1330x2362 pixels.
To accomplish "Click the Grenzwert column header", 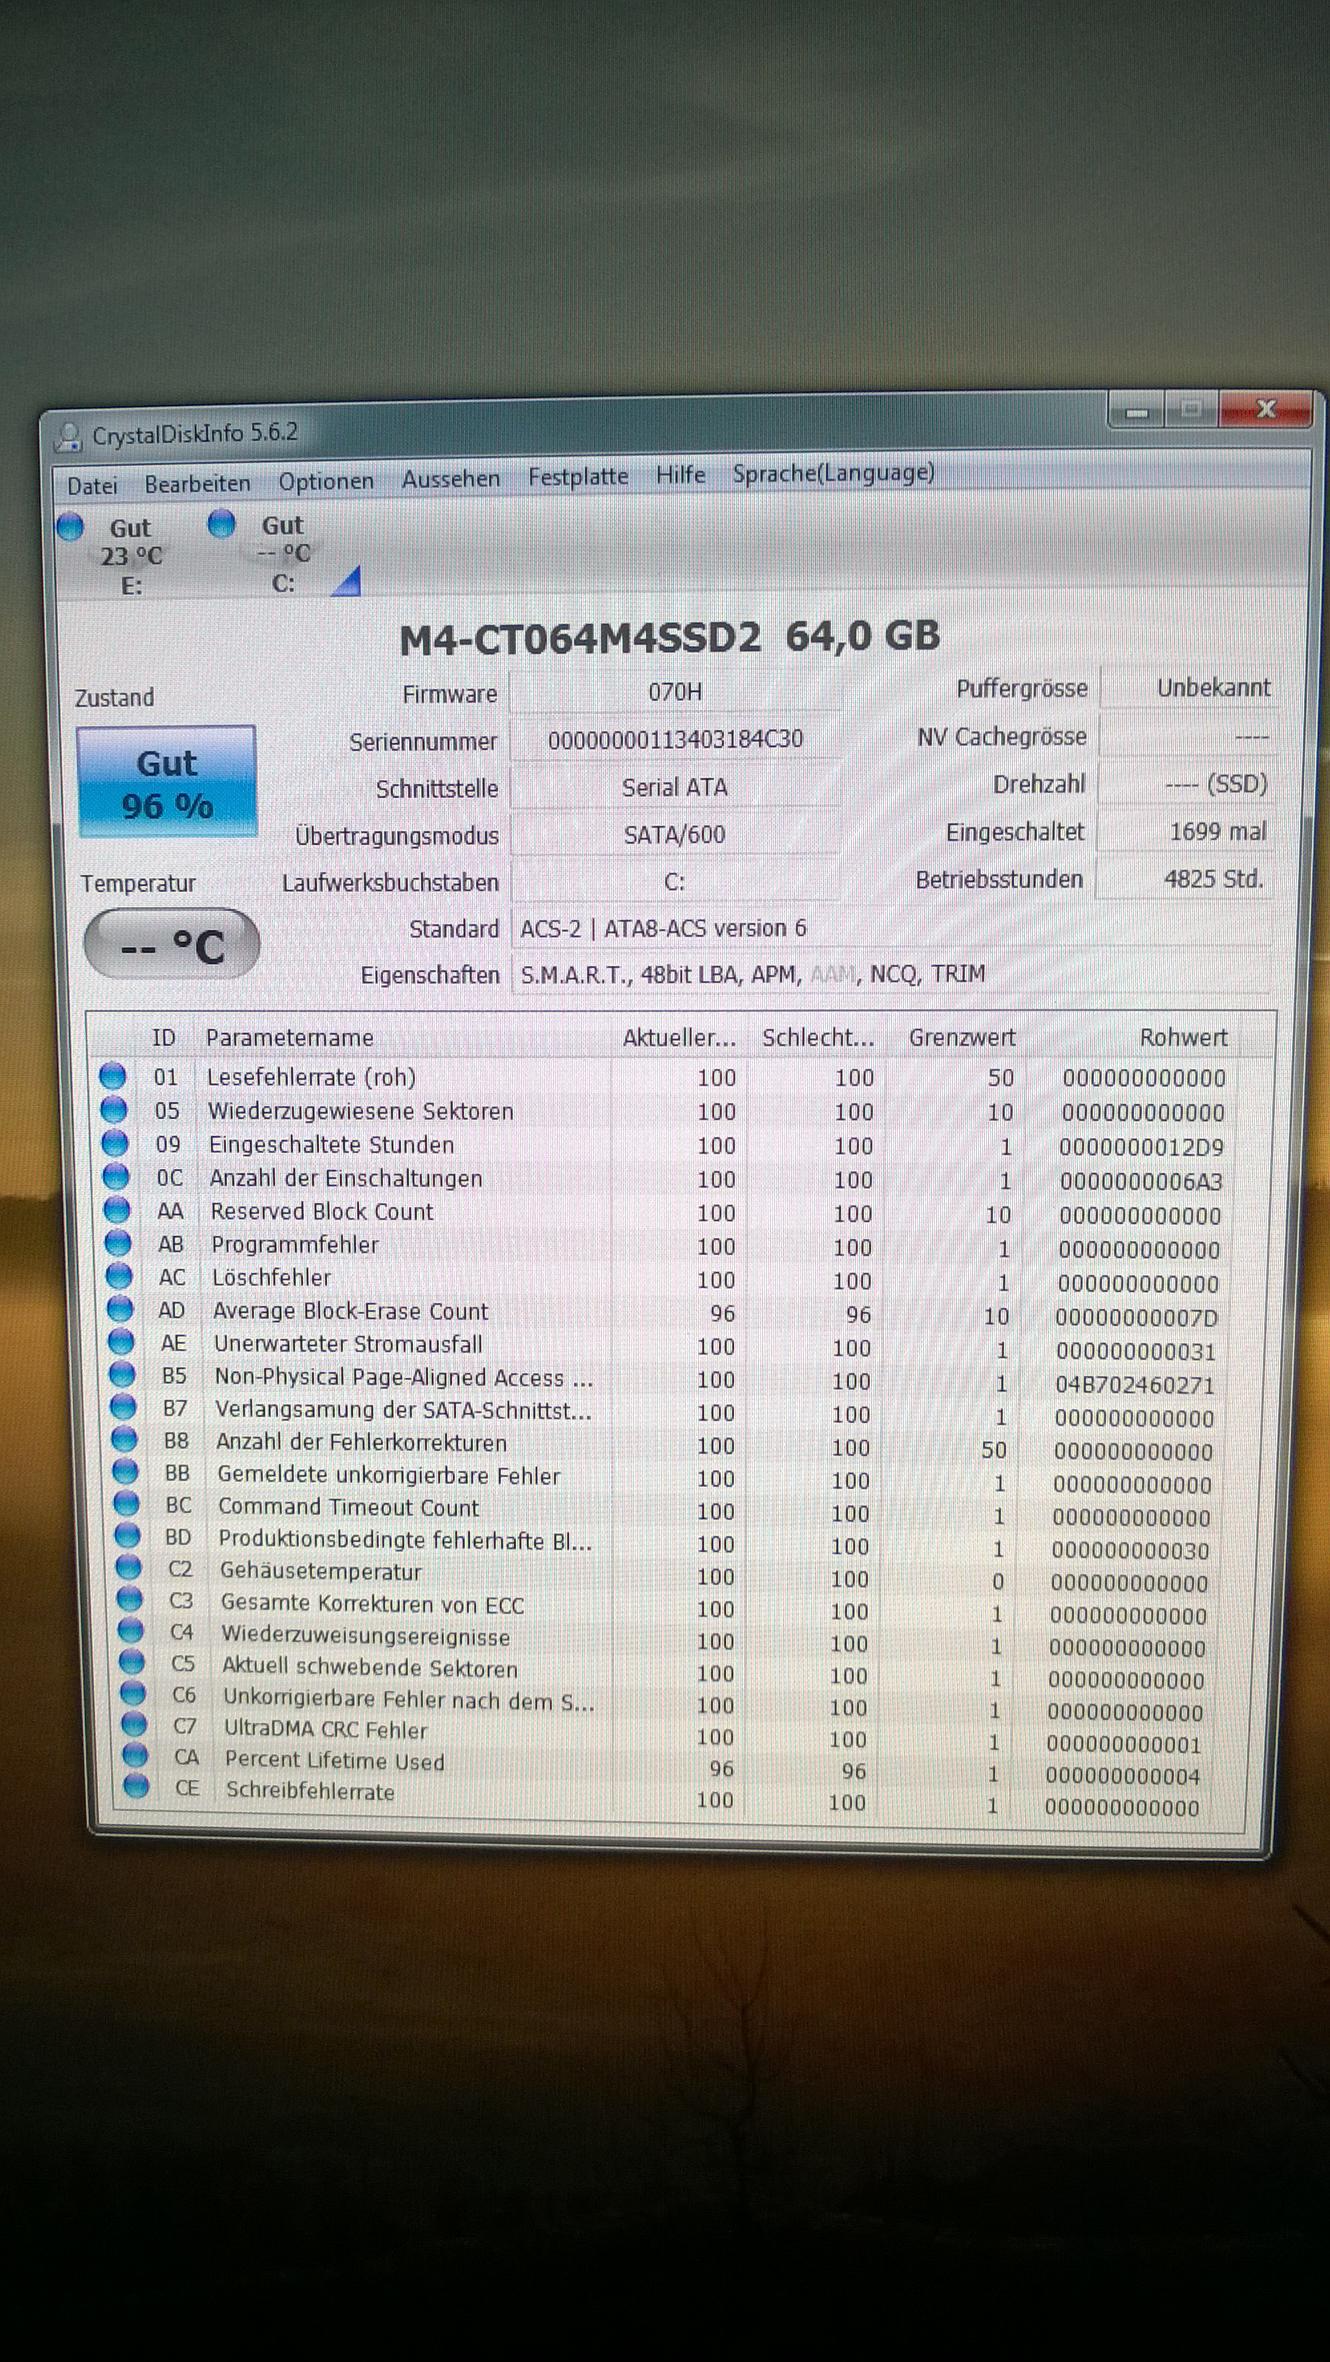I will click(x=961, y=1038).
